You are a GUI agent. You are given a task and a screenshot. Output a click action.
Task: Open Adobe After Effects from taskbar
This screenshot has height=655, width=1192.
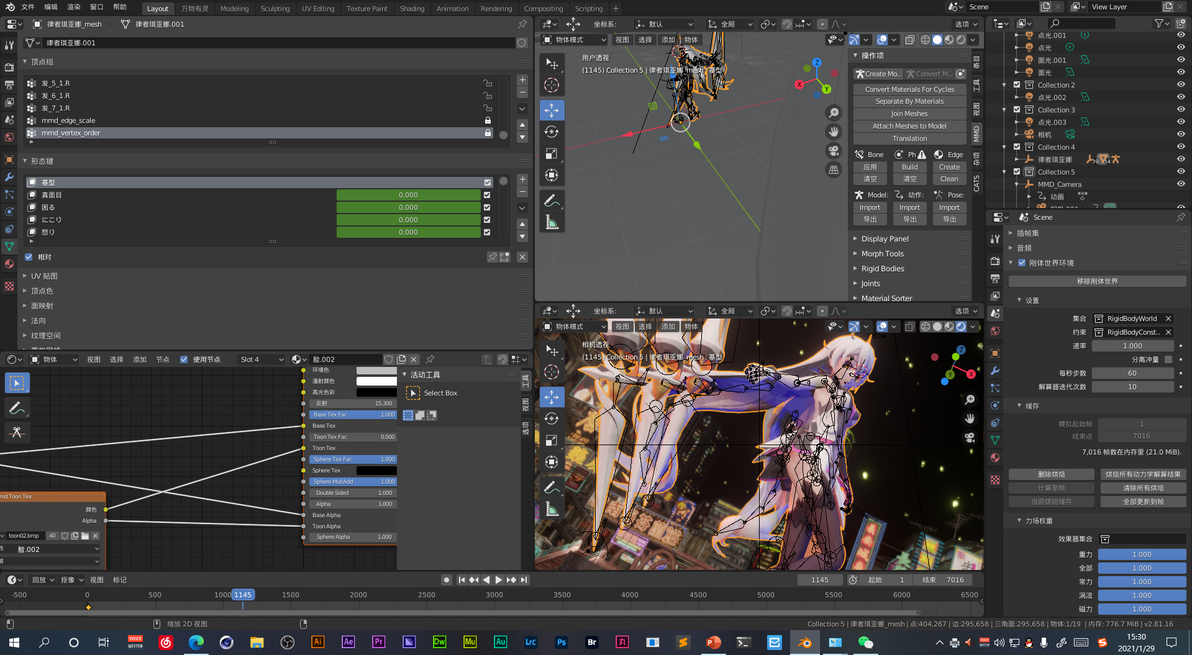pyautogui.click(x=348, y=642)
